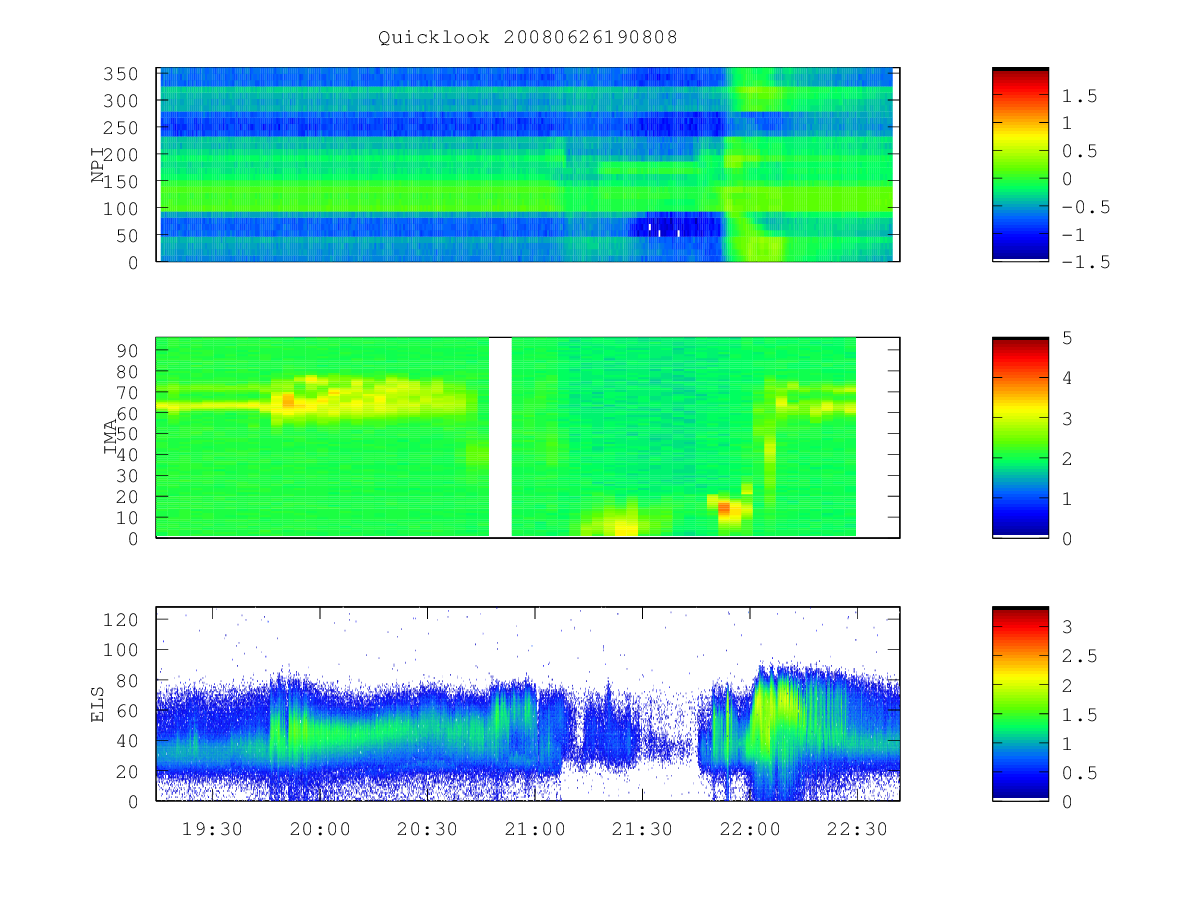Click the 0.5 label on ELS colorbar
The image size is (1200, 900).
(x=1081, y=772)
